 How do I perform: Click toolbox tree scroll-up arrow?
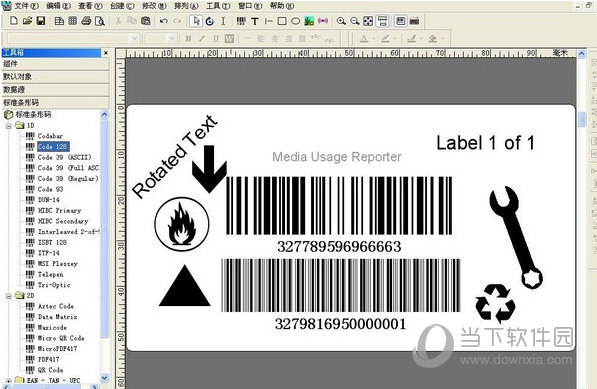(104, 114)
